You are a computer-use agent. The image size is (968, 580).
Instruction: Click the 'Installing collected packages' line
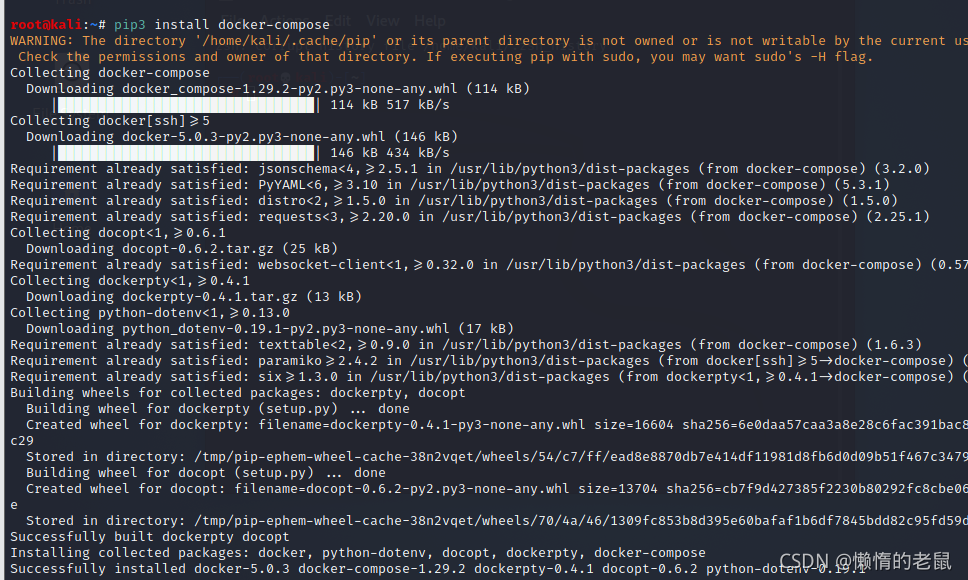point(357,553)
